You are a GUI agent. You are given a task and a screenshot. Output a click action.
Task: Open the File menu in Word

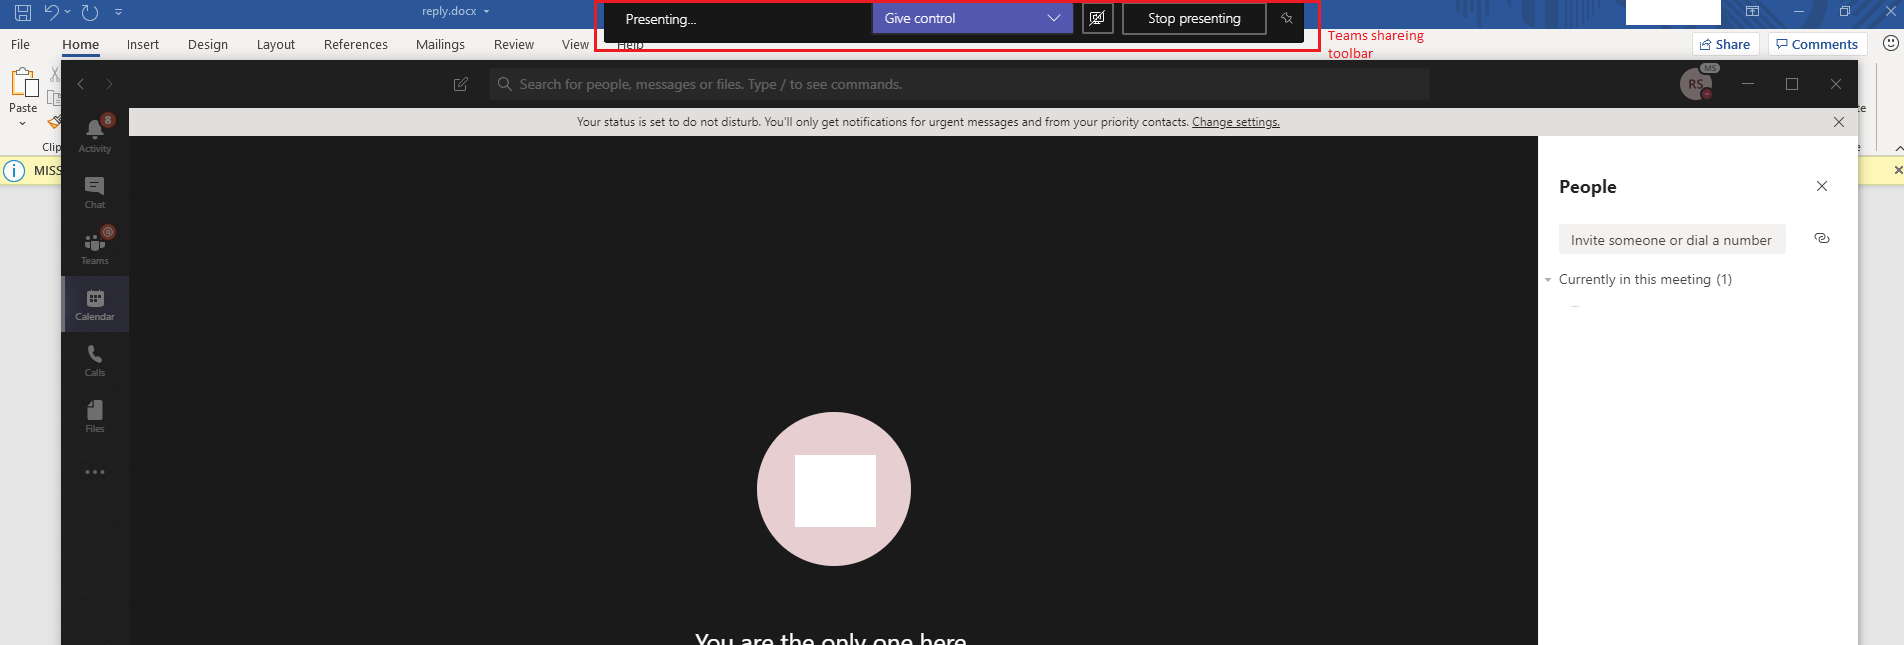20,45
